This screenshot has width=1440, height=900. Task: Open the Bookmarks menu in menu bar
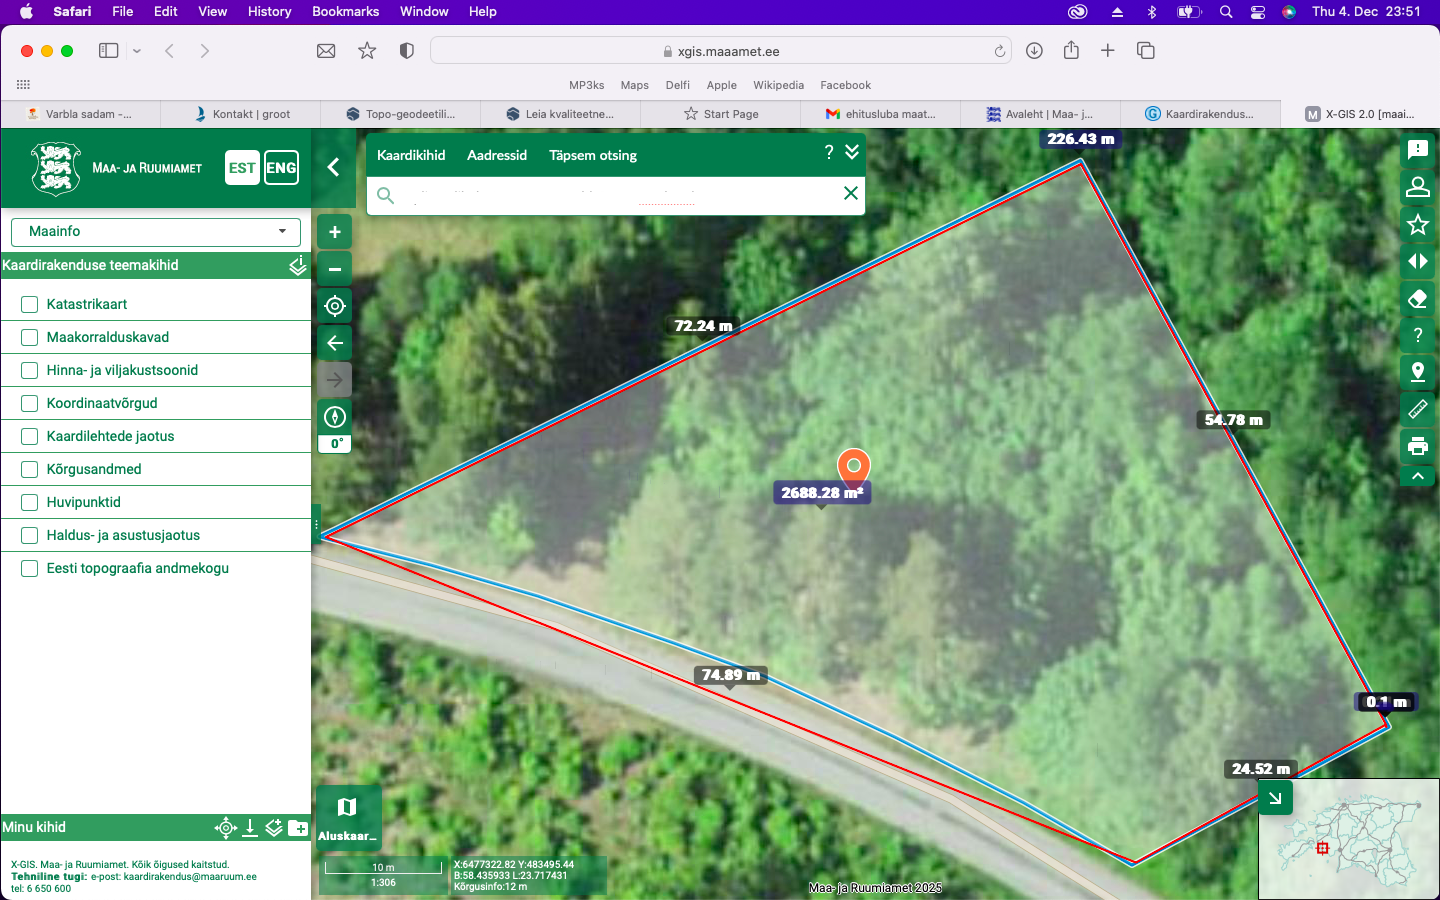(345, 12)
